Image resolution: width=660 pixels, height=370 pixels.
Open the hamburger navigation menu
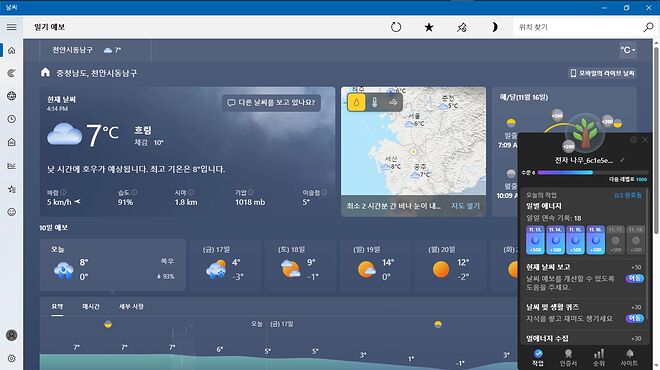coord(11,27)
